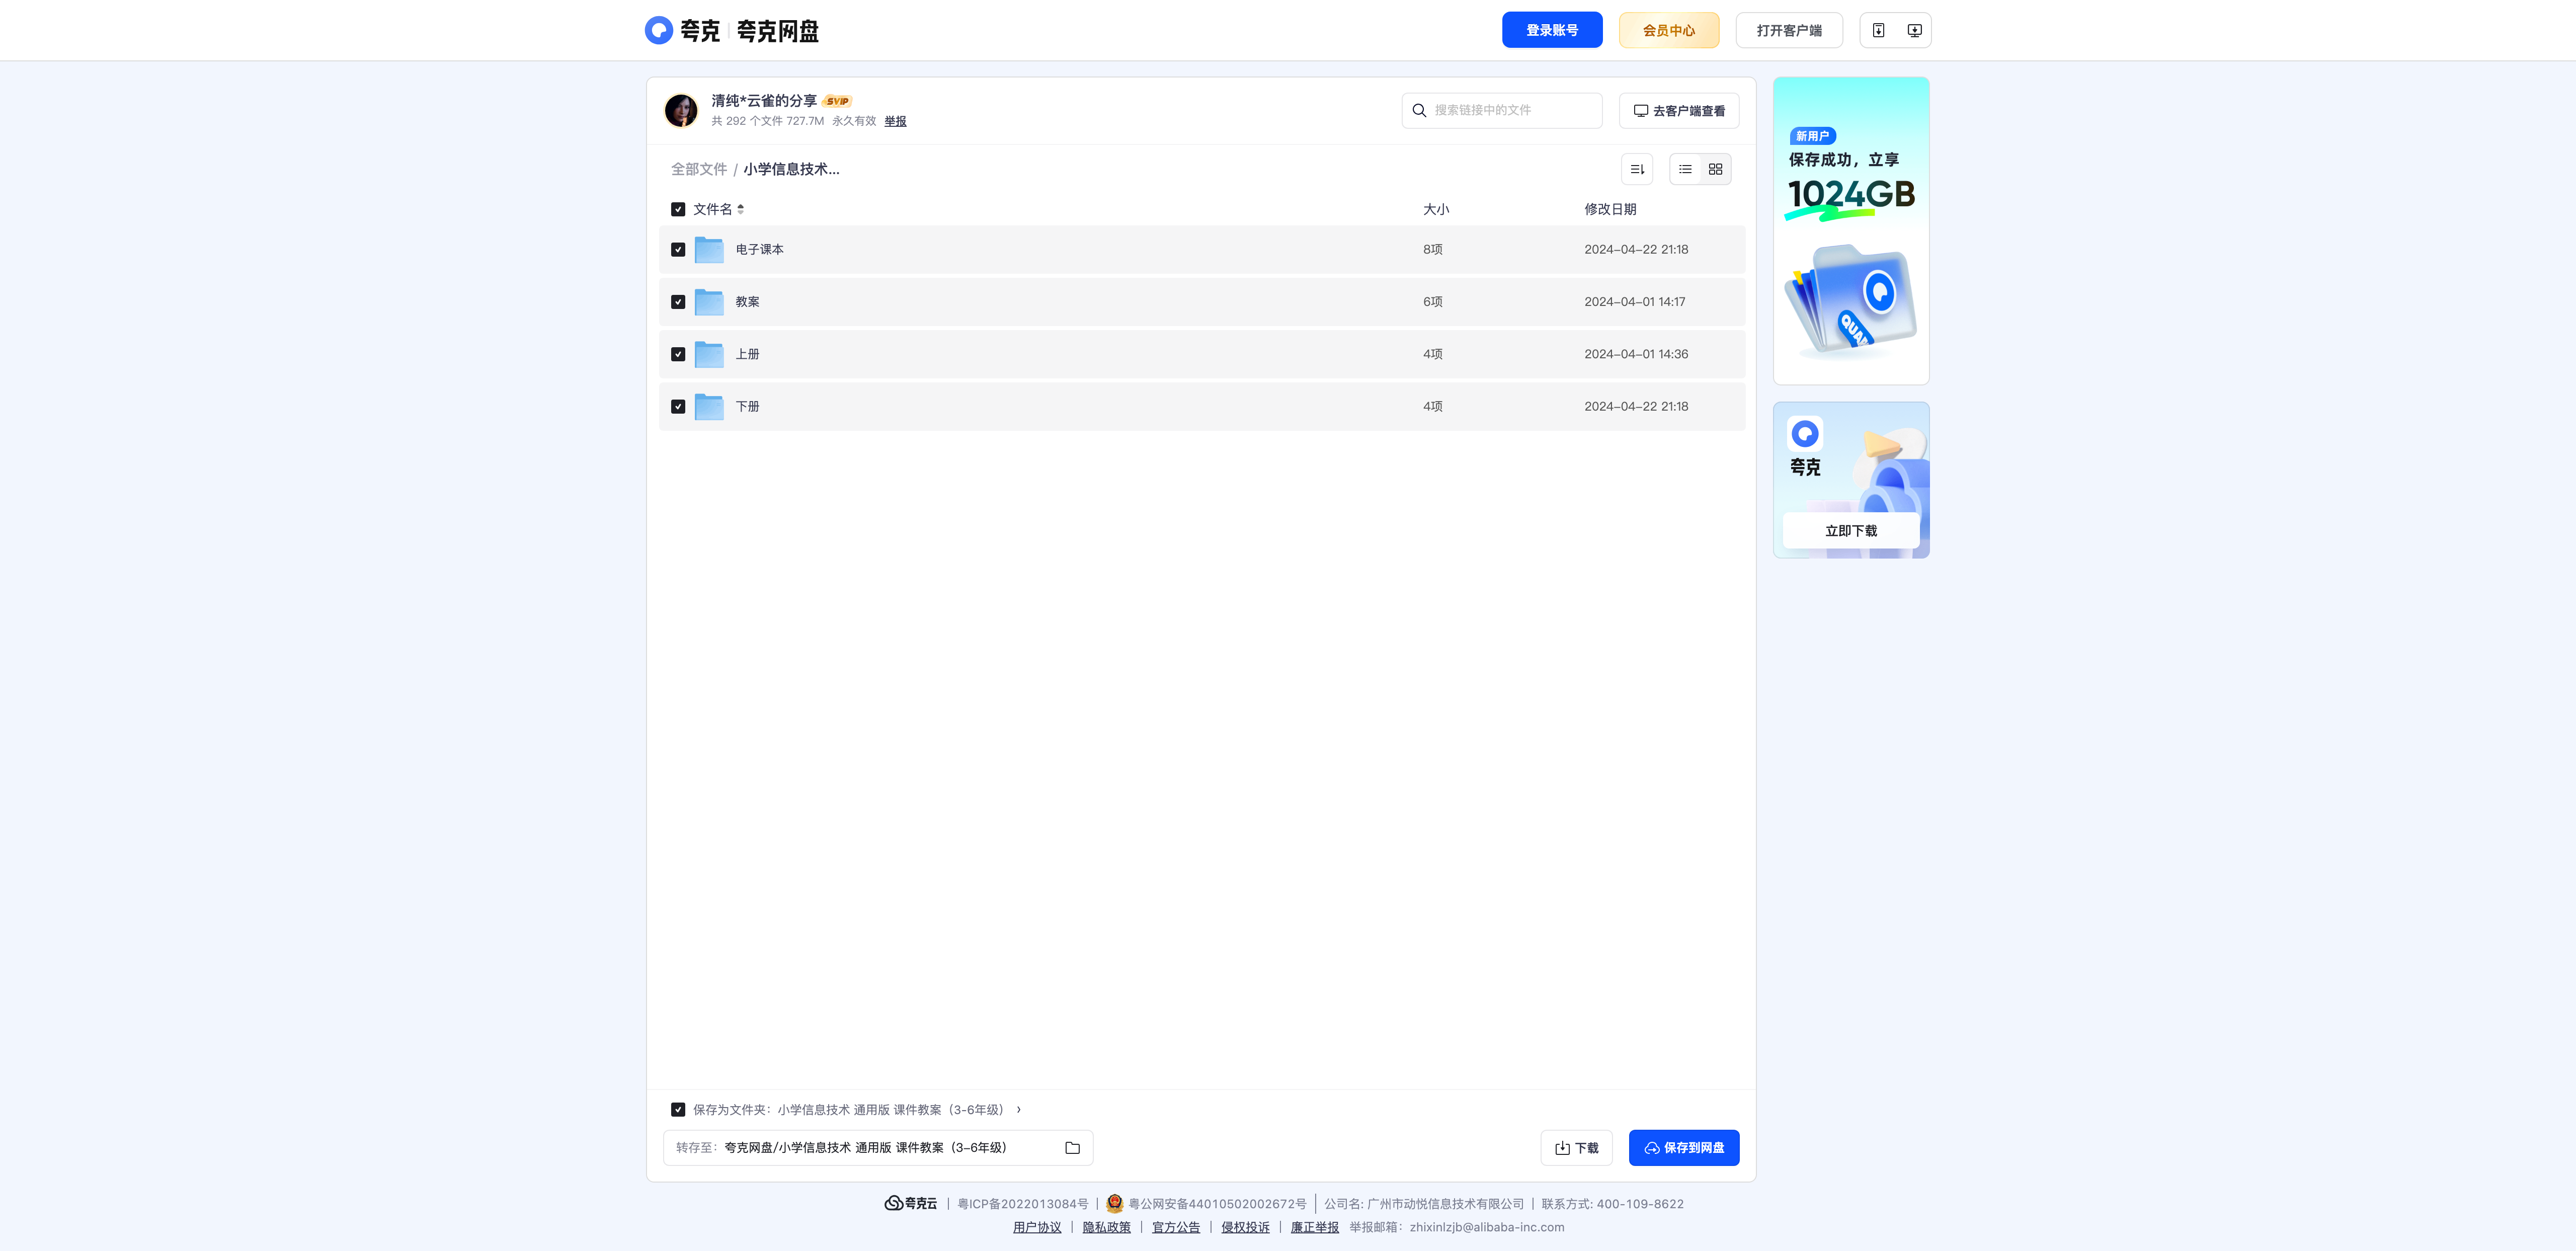The image size is (2576, 1251).
Task: Click the 举报 link
Action: [x=895, y=121]
